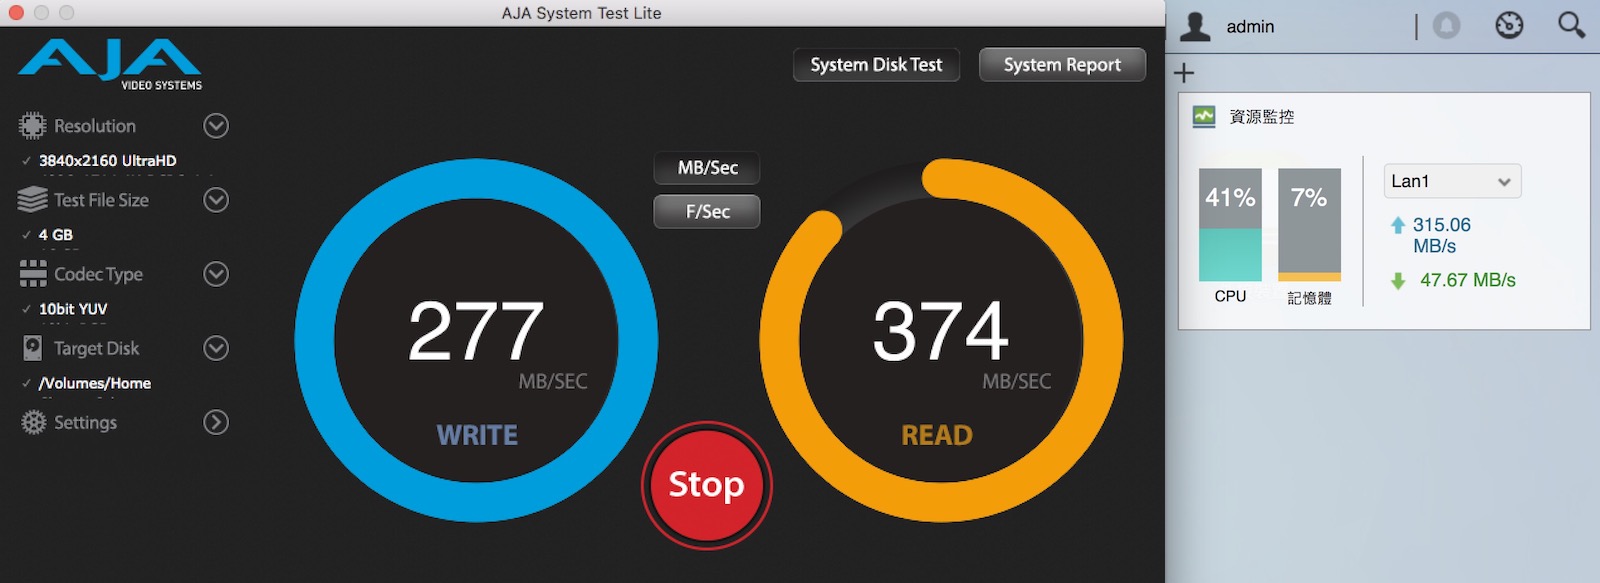
Task: Click the CPU 41% usage bar
Action: click(x=1230, y=225)
